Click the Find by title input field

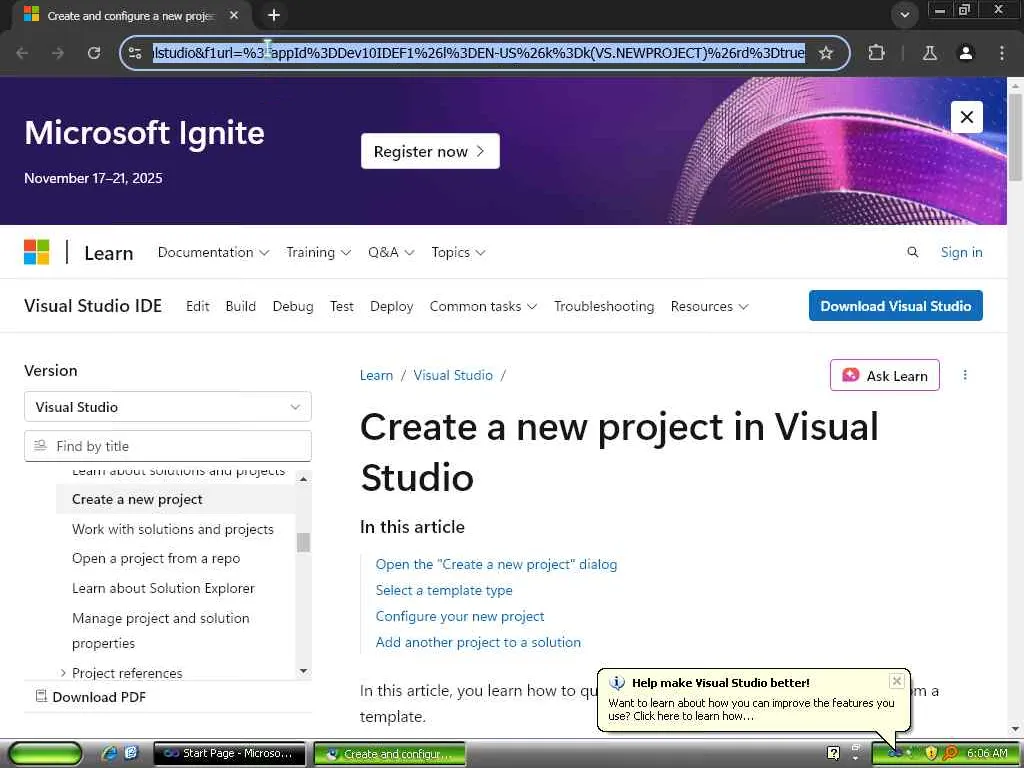pos(168,446)
